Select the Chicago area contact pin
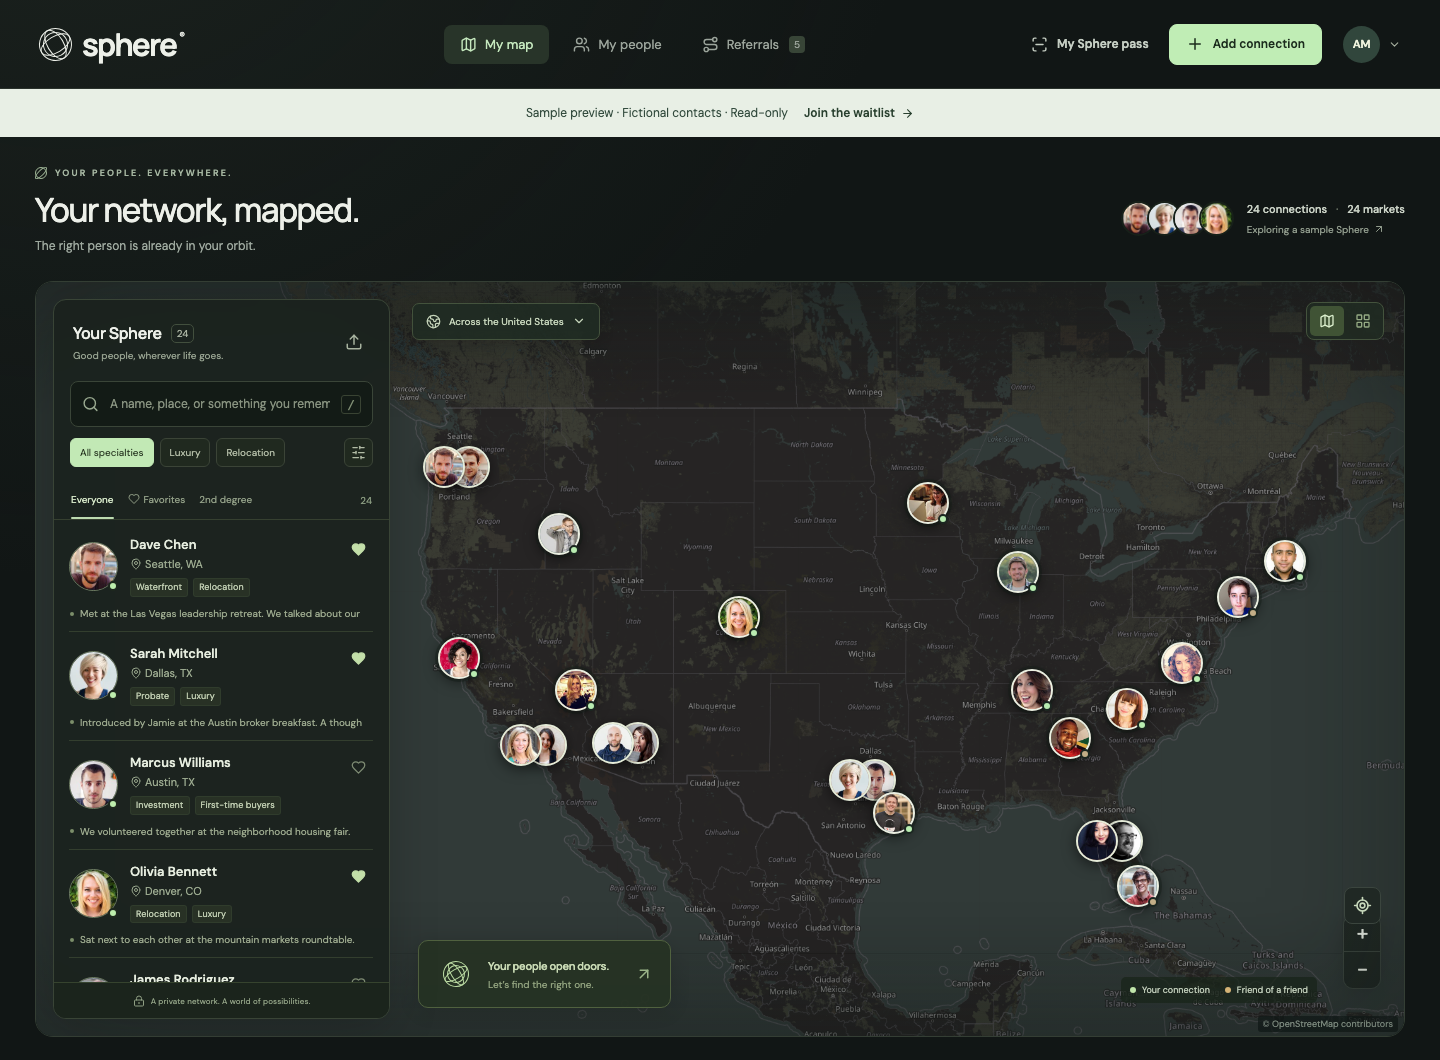This screenshot has height=1060, width=1440. pos(1017,572)
